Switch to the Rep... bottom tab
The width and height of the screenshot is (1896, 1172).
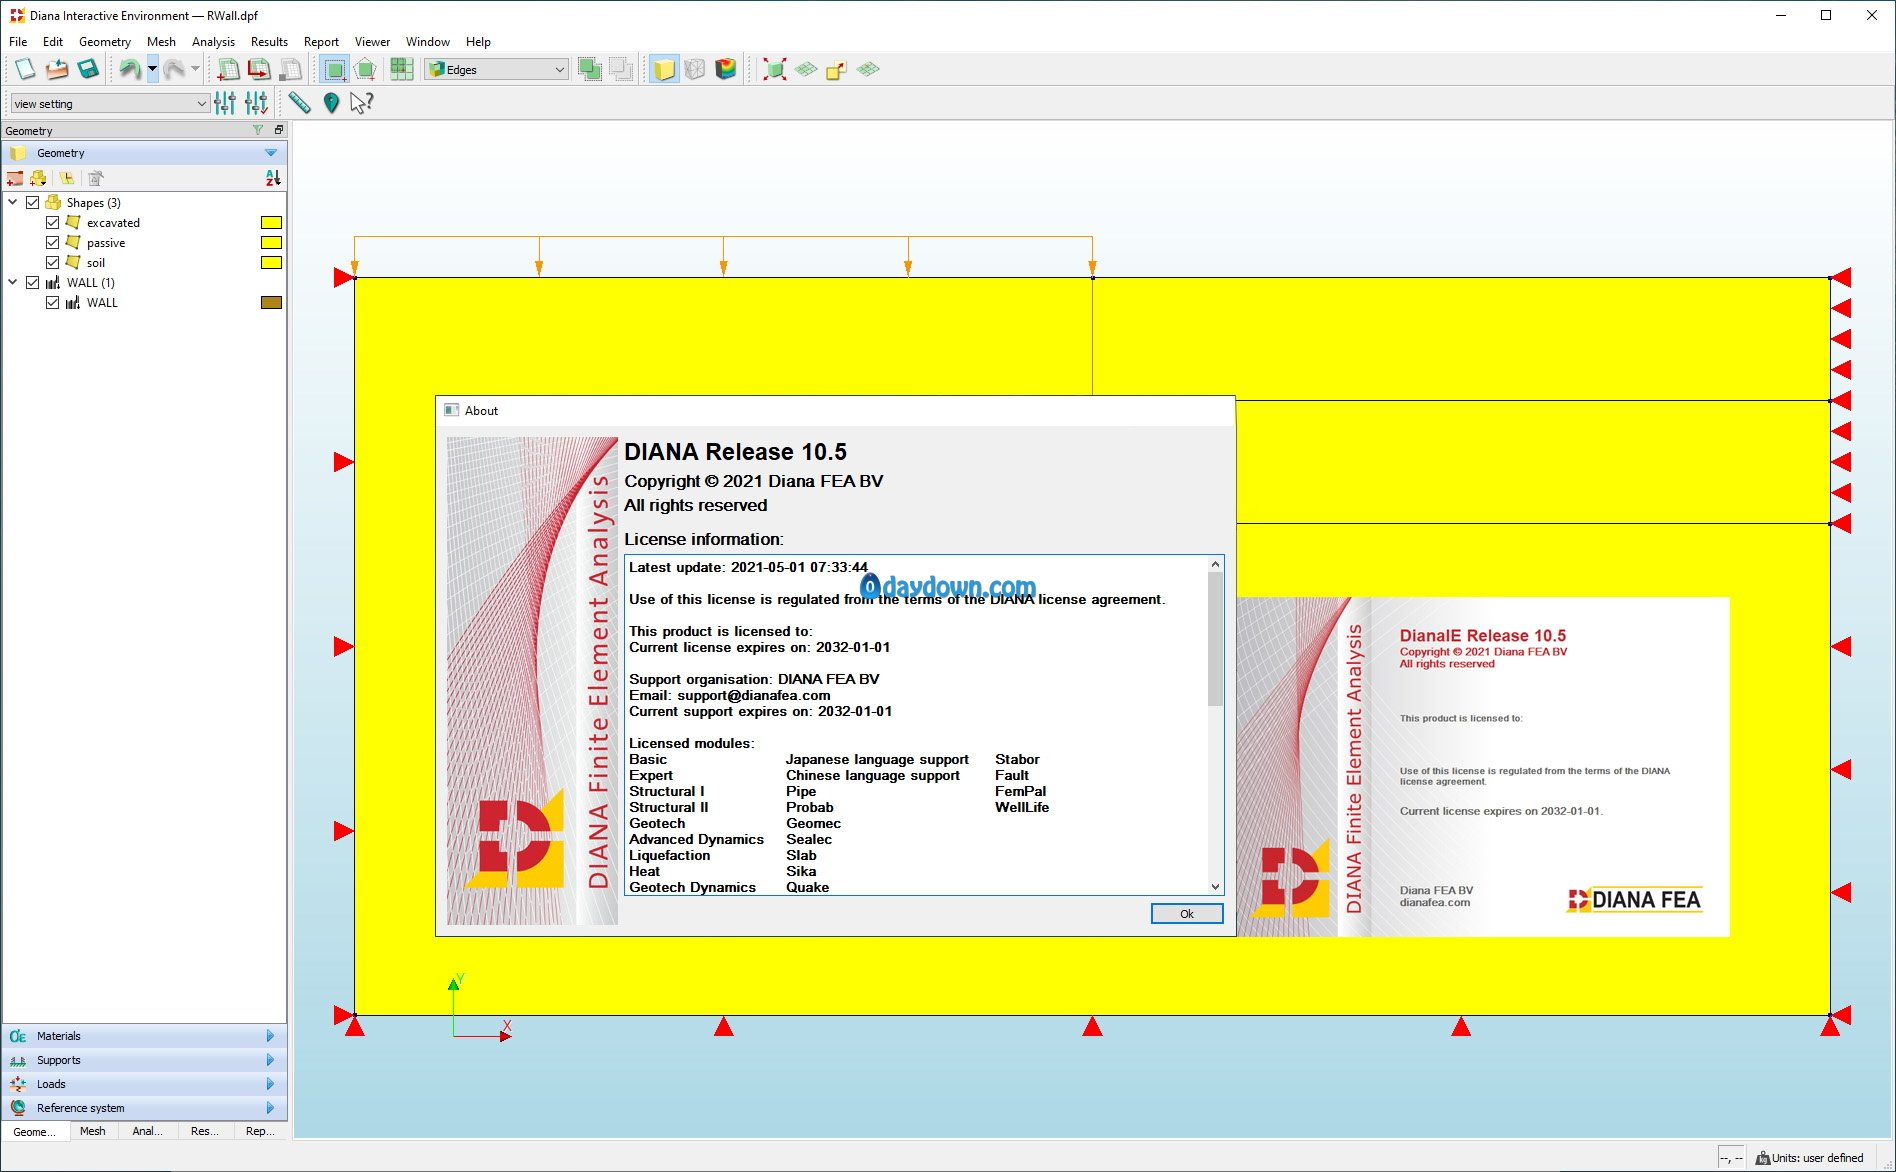click(260, 1131)
